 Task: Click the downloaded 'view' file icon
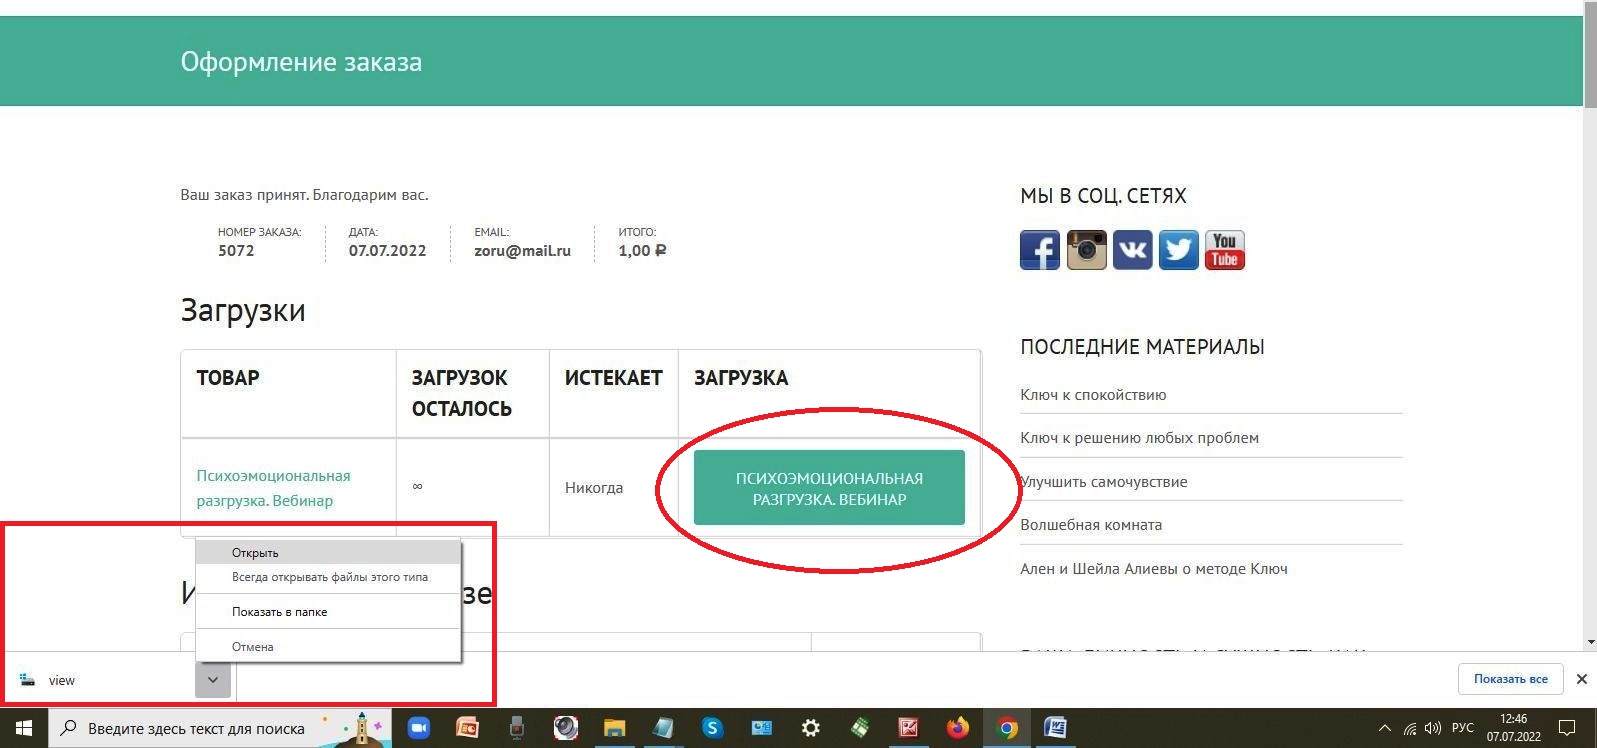tap(27, 680)
